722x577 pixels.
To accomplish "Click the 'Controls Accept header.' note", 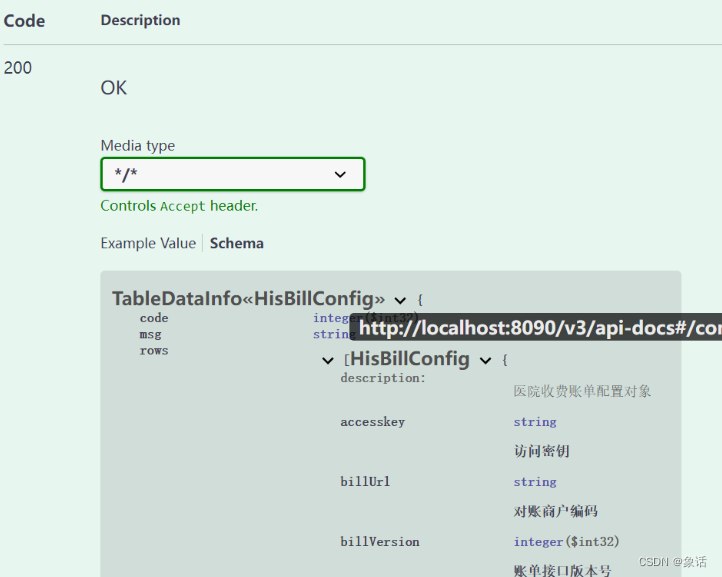I will point(179,206).
